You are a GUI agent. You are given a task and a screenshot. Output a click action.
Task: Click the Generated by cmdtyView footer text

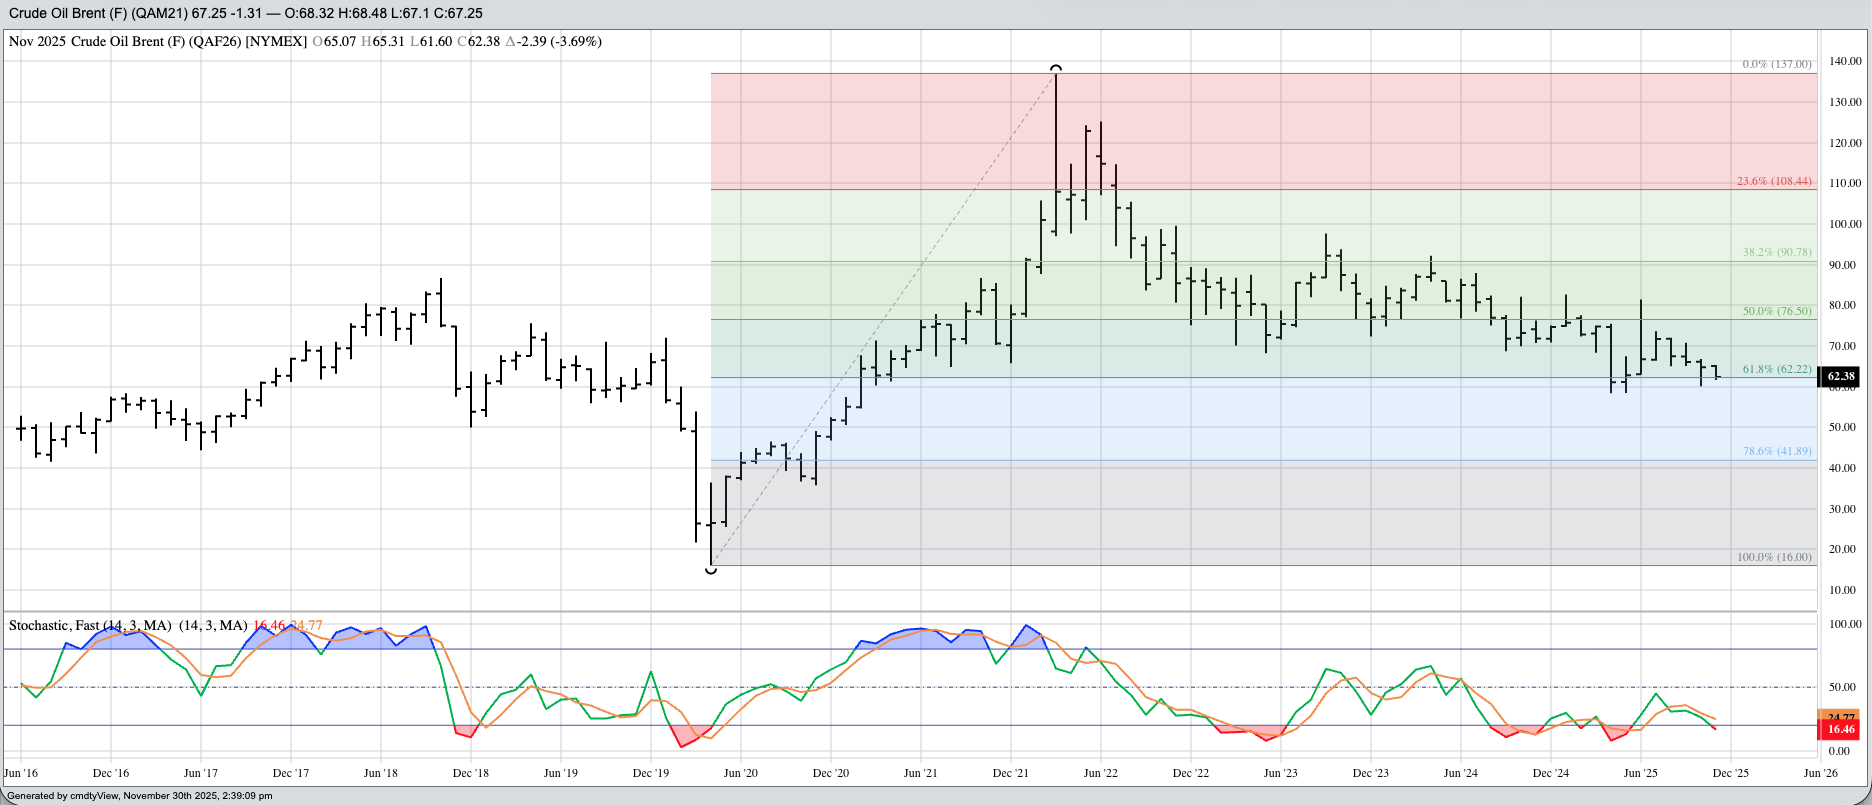click(139, 796)
